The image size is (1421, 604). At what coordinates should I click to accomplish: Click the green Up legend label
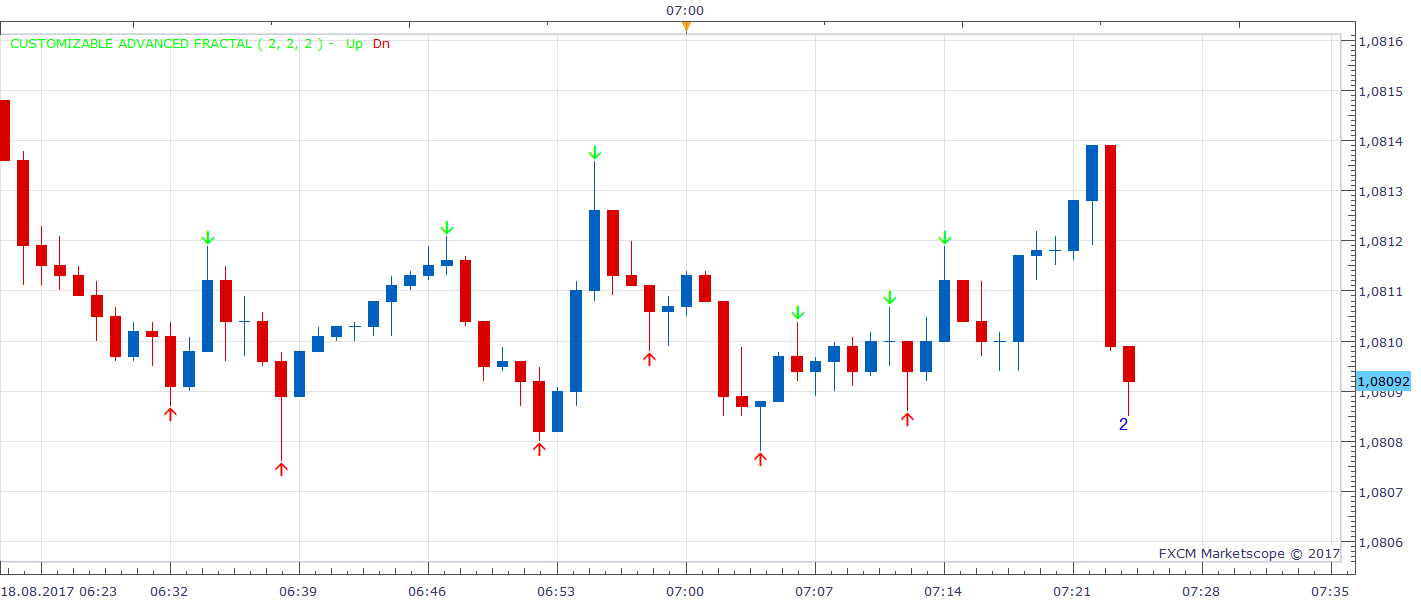pyautogui.click(x=354, y=44)
